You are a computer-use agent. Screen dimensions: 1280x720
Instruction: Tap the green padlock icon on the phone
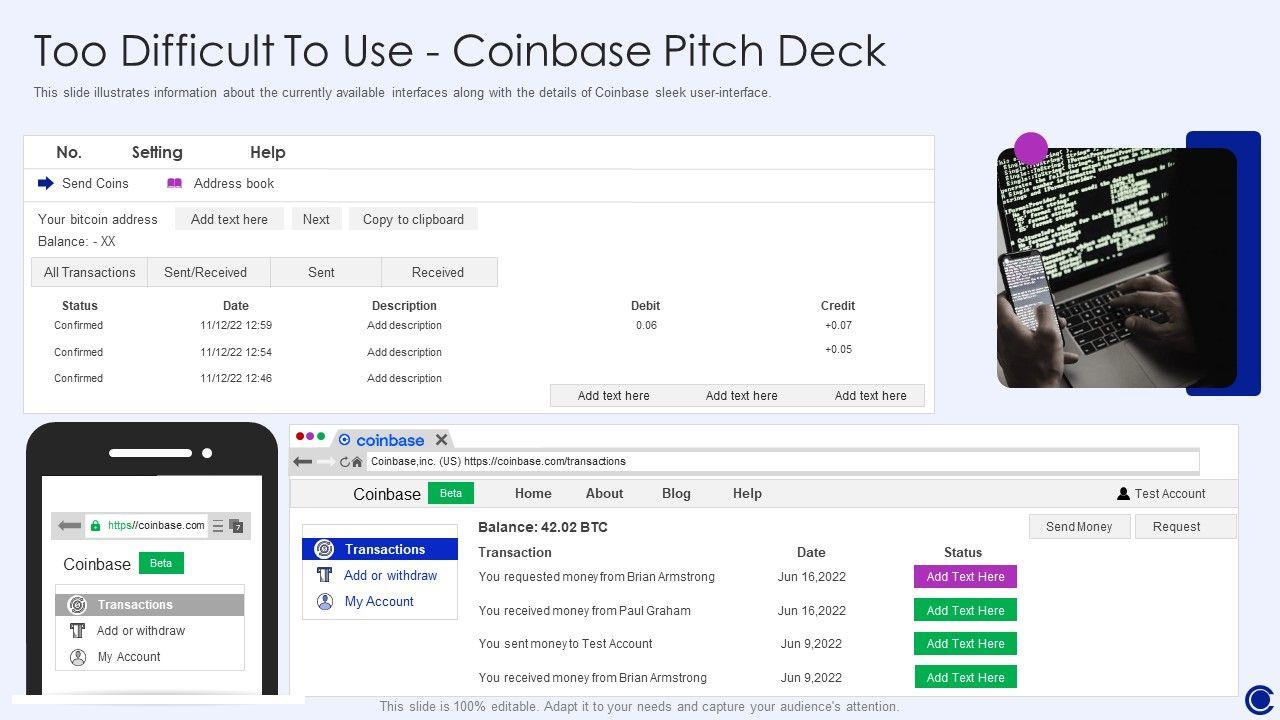tap(95, 526)
